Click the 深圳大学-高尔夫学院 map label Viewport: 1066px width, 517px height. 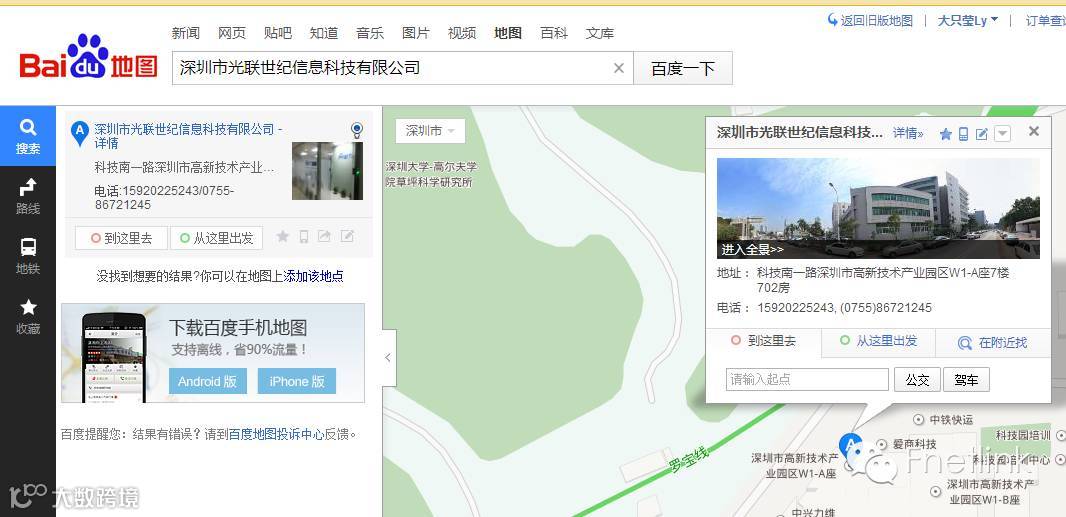431,174
